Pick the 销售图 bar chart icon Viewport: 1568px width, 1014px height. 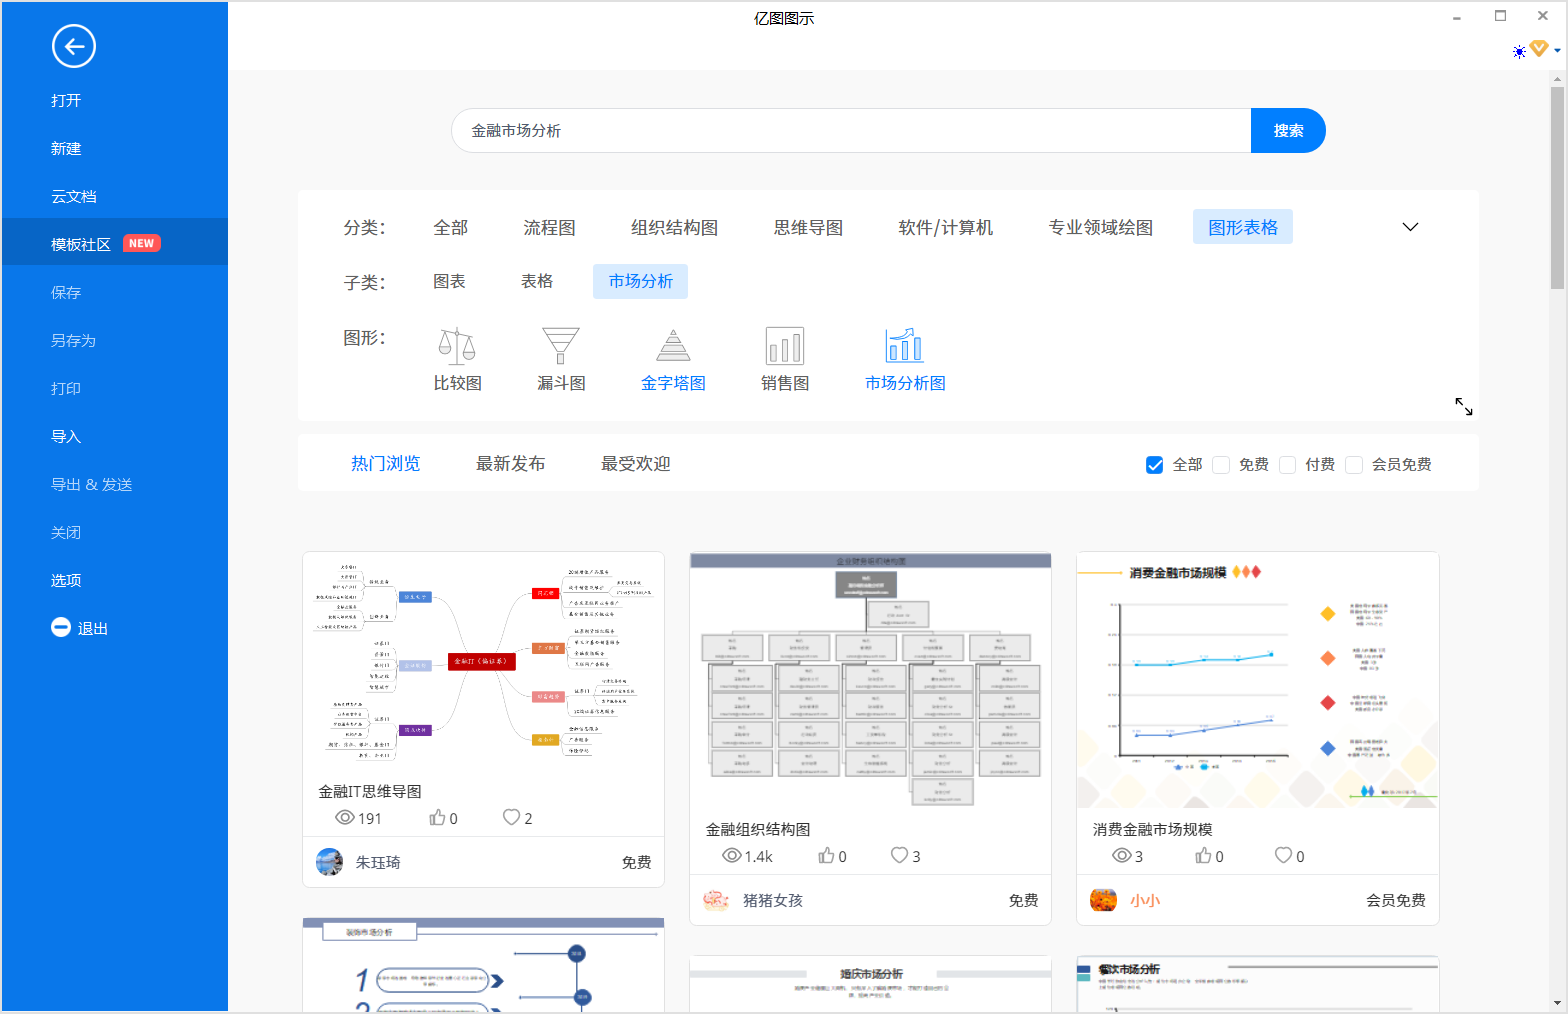pyautogui.click(x=784, y=346)
